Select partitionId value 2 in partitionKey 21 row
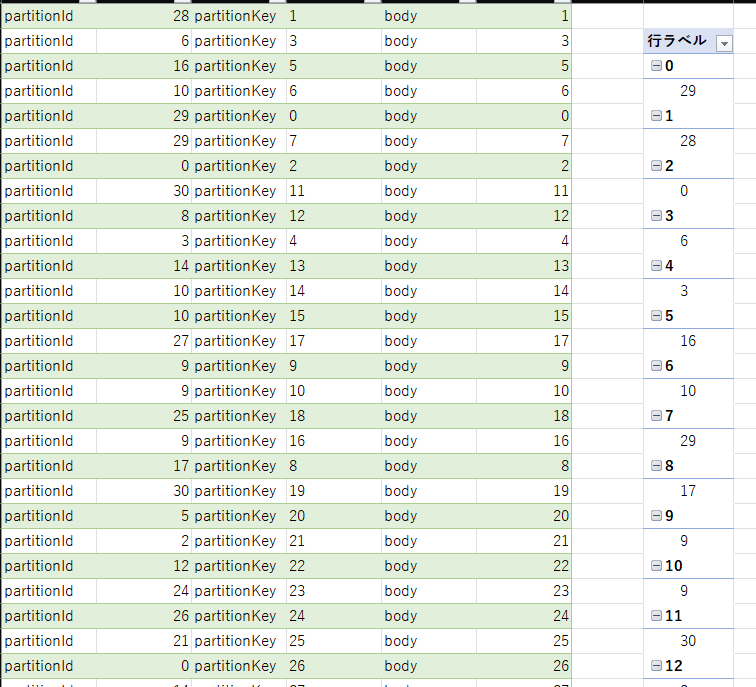The image size is (756, 687). pos(144,541)
